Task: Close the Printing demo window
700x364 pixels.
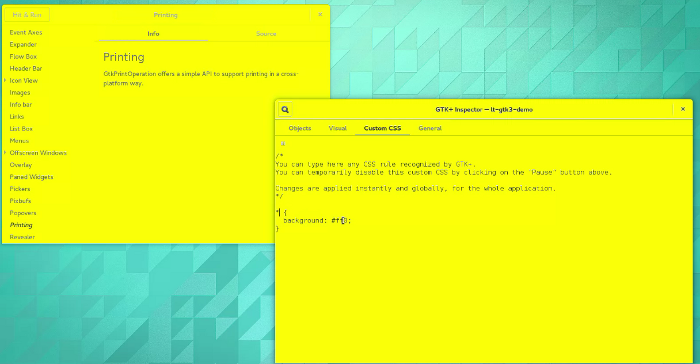Action: click(320, 15)
